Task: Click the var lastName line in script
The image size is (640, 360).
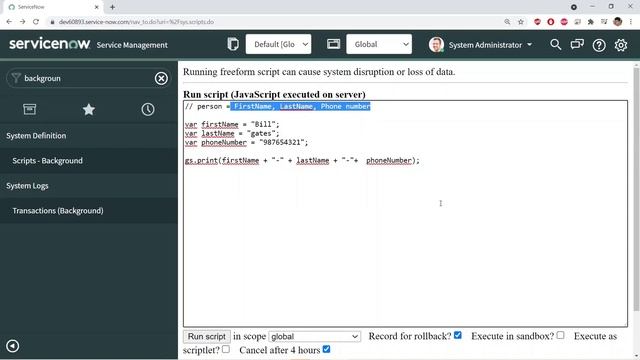Action: coord(232,133)
